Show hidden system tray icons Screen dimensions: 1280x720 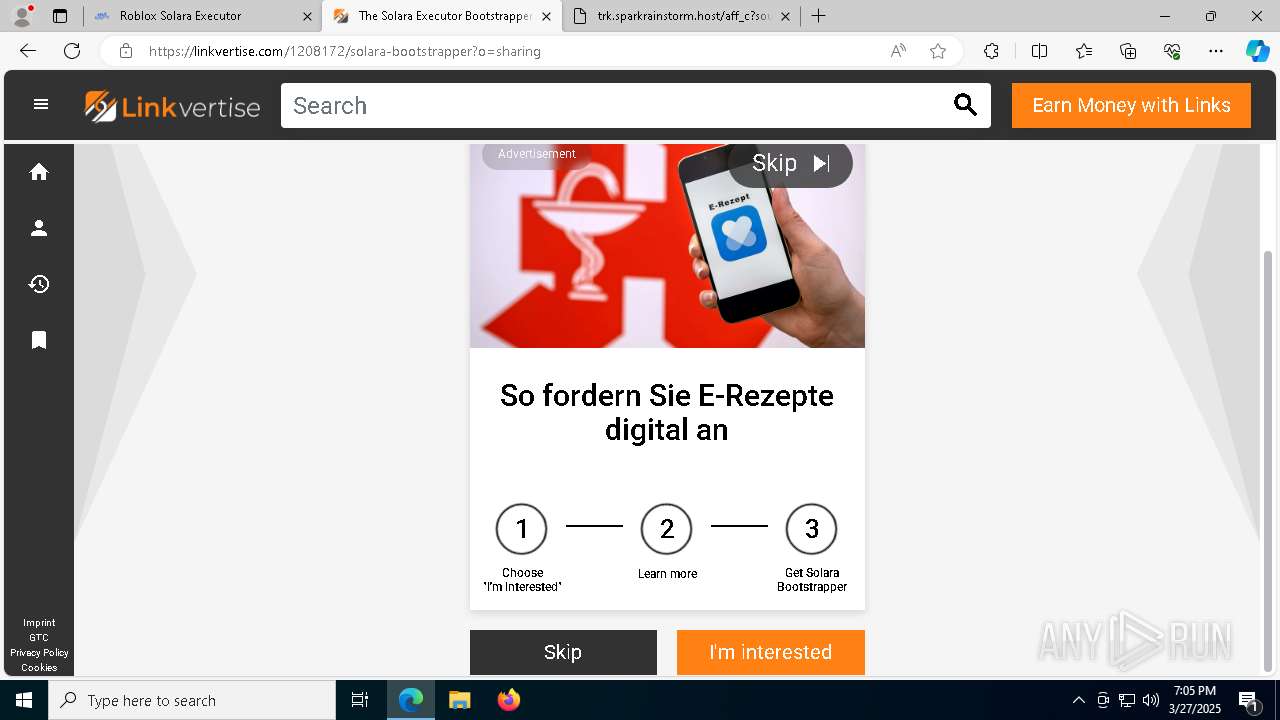click(x=1078, y=700)
